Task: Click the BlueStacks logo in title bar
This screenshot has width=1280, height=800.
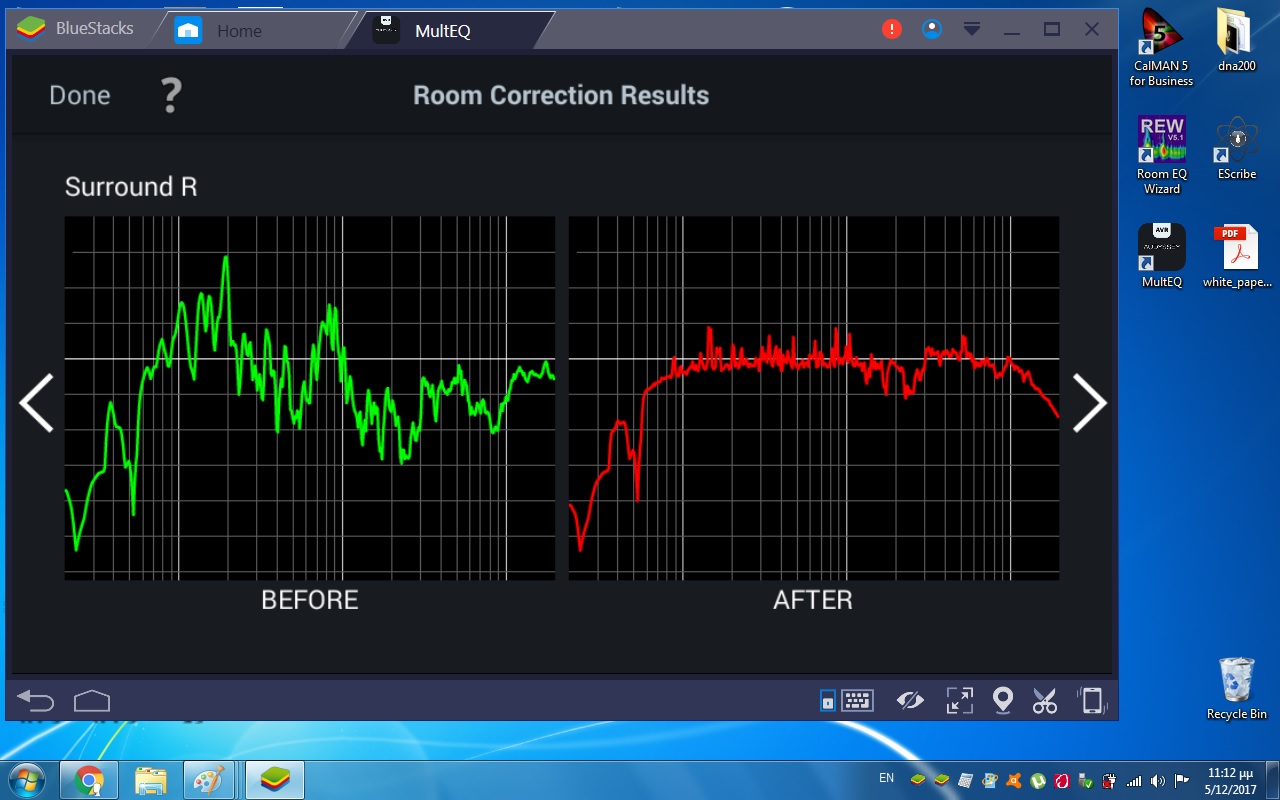Action: click(32, 29)
